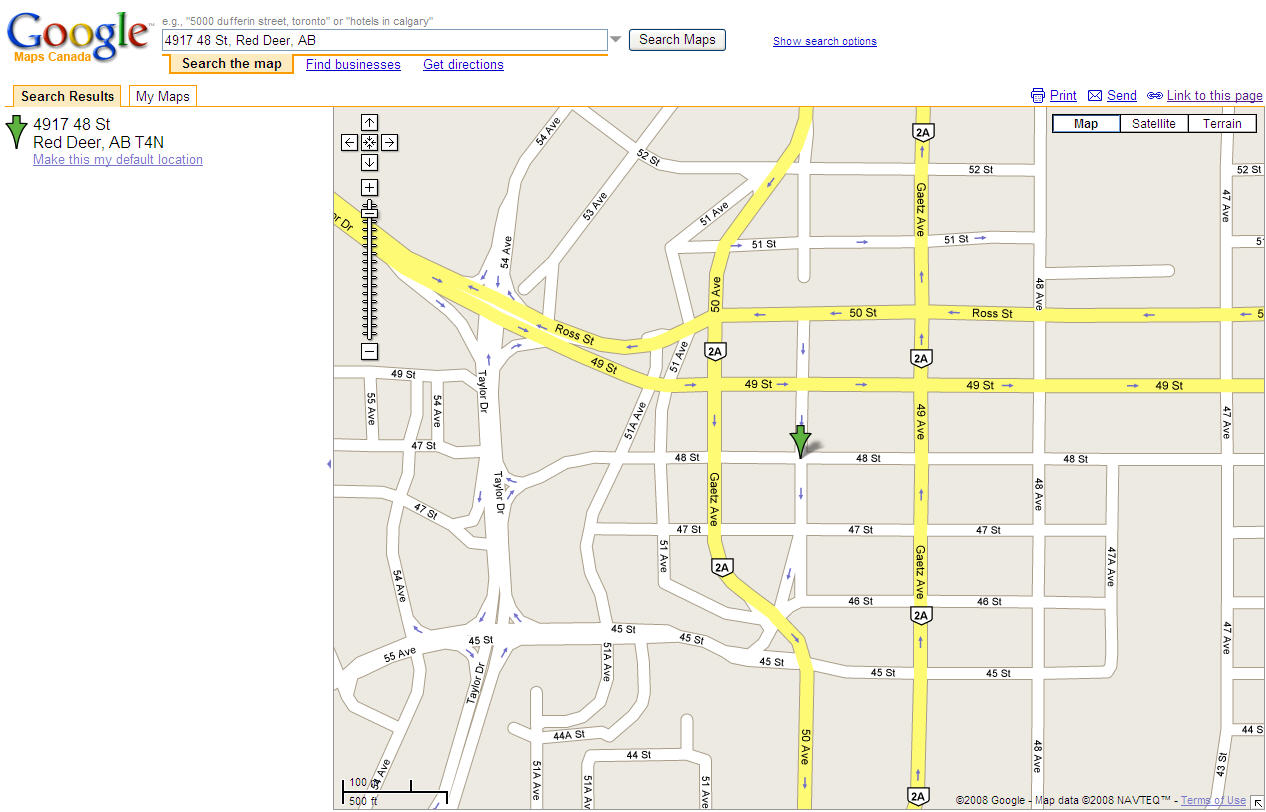Screen dimensions: 1266x812
Task: Collapse the left results panel arrow
Action: pos(328,463)
